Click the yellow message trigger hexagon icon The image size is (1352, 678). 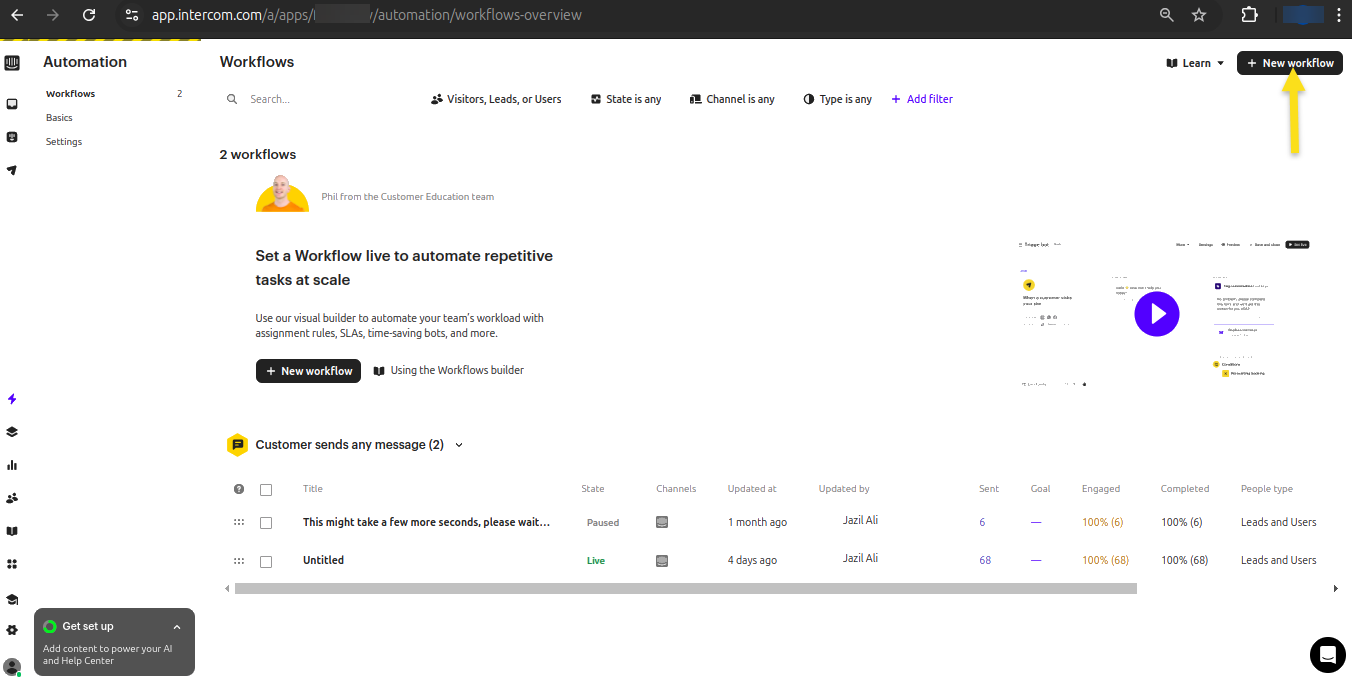click(237, 445)
